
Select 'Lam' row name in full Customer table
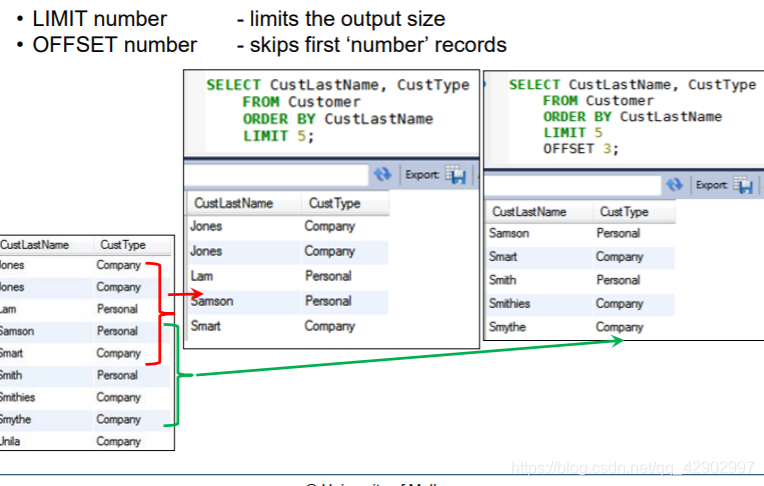(x=8, y=309)
